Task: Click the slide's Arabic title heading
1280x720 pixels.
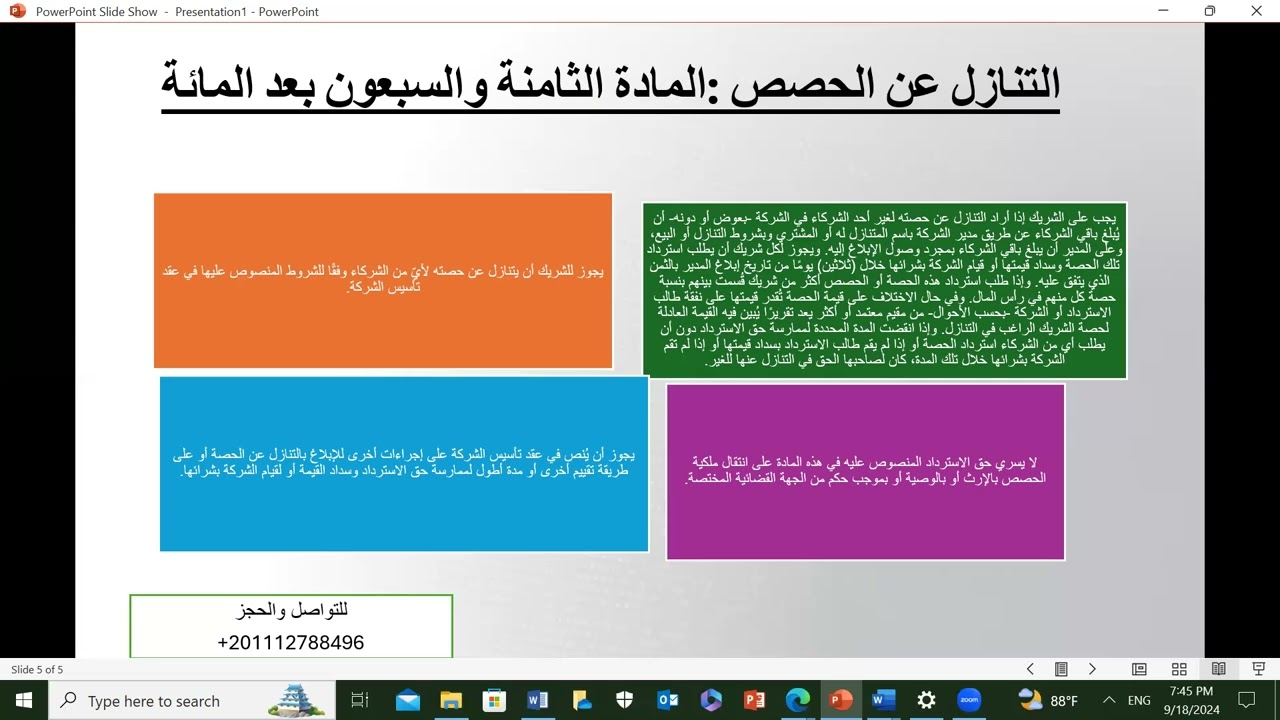Action: pos(610,84)
